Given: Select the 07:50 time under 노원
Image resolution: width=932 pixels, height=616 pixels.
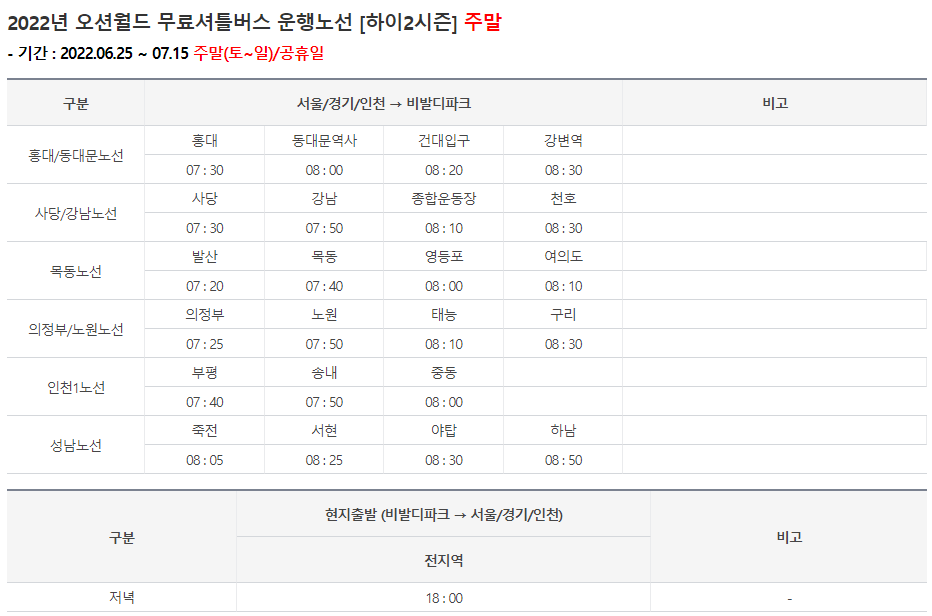Looking at the screenshot, I should pos(324,344).
